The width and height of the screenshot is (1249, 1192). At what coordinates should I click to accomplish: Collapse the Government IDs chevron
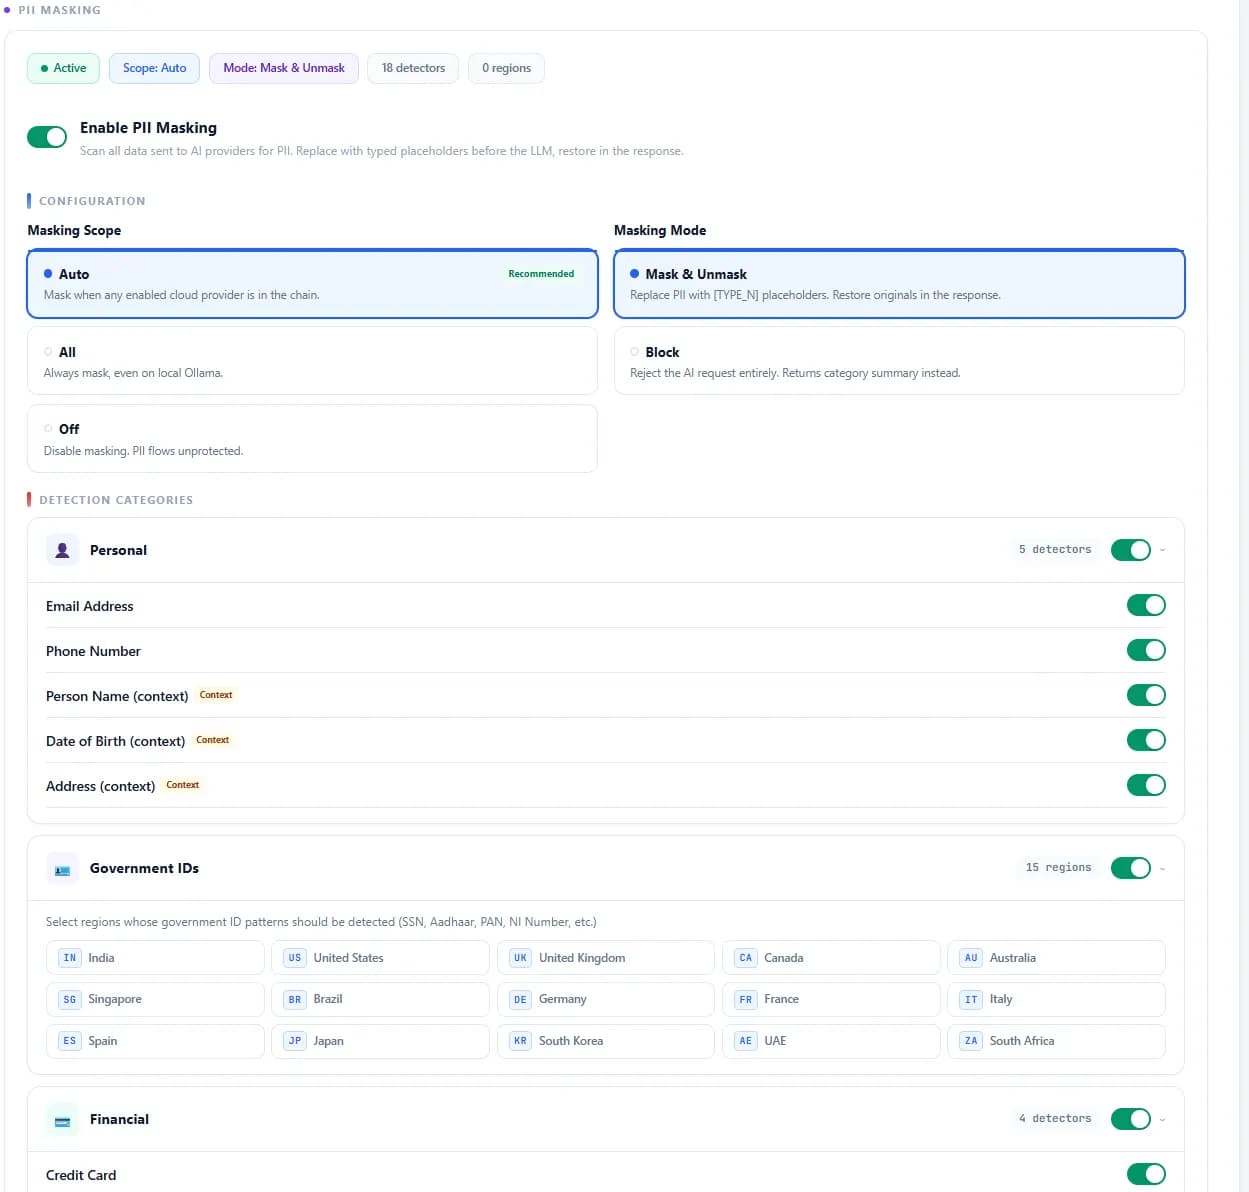[1162, 869]
